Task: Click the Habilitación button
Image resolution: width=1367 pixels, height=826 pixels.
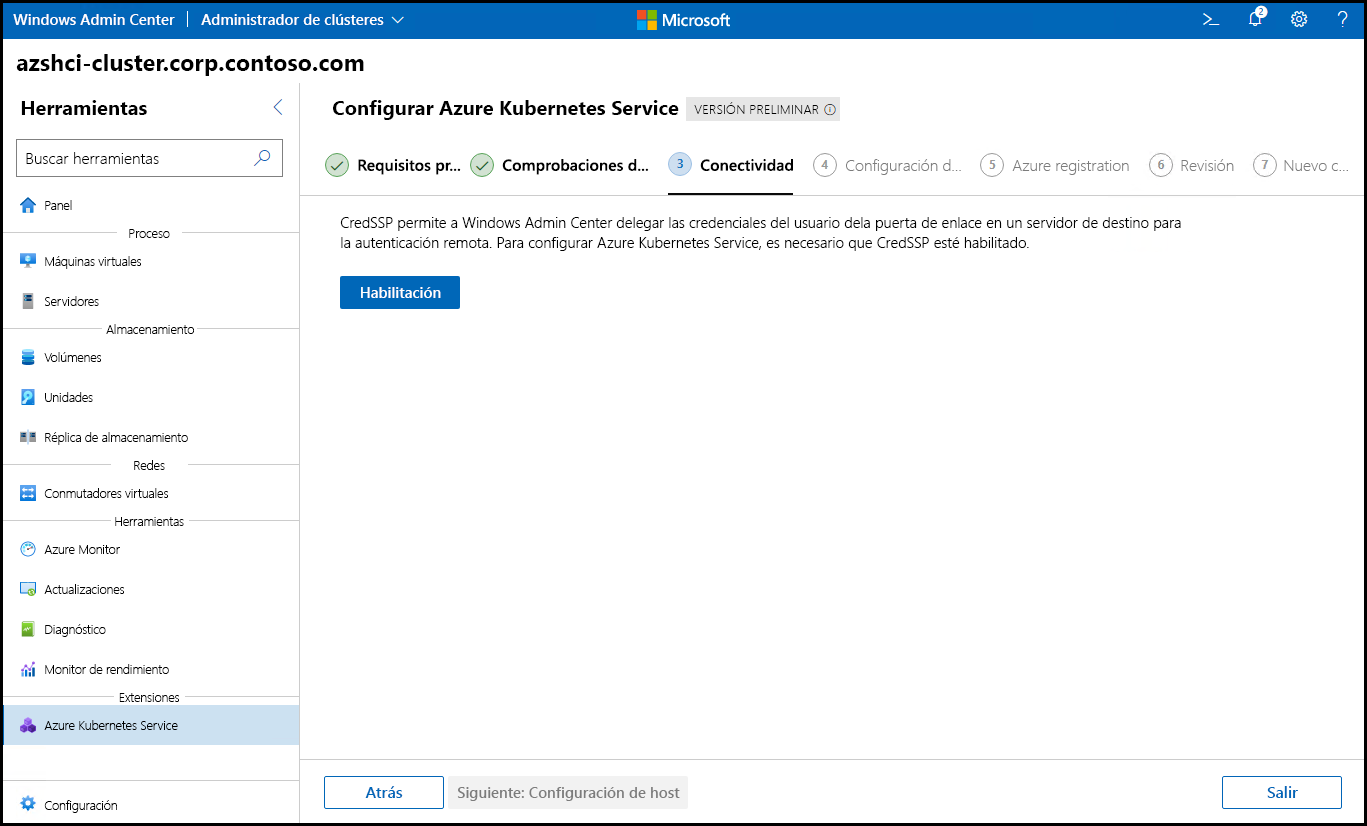Action: [x=400, y=293]
